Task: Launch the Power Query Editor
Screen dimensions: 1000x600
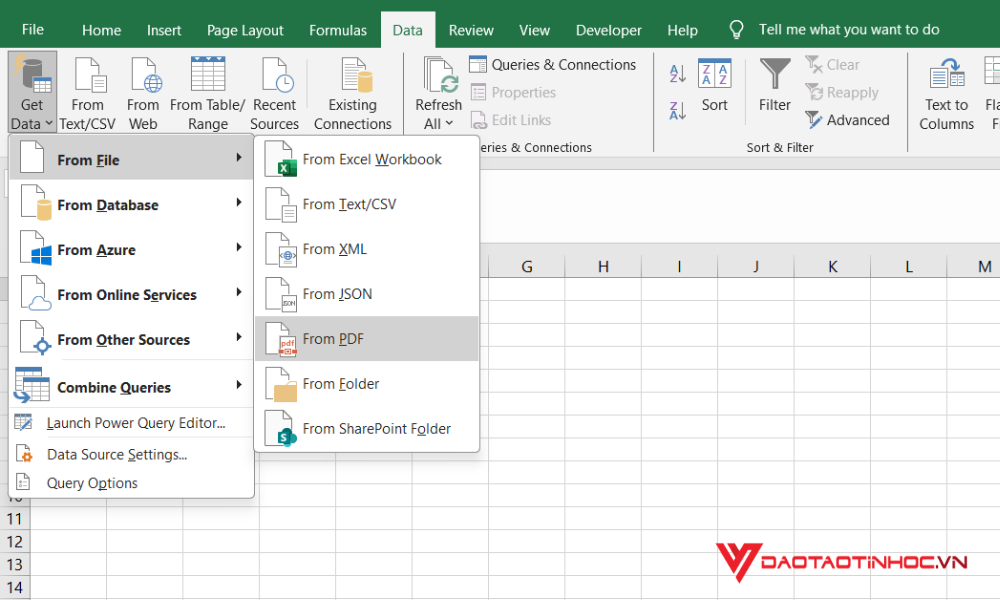Action: coord(135,422)
